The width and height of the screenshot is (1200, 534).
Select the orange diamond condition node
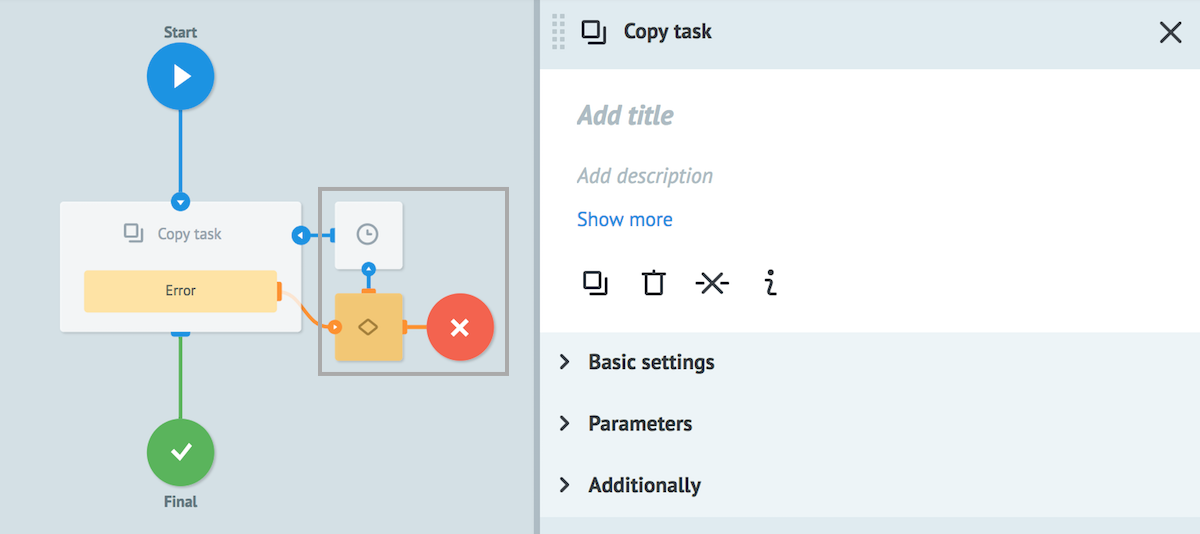[368, 327]
